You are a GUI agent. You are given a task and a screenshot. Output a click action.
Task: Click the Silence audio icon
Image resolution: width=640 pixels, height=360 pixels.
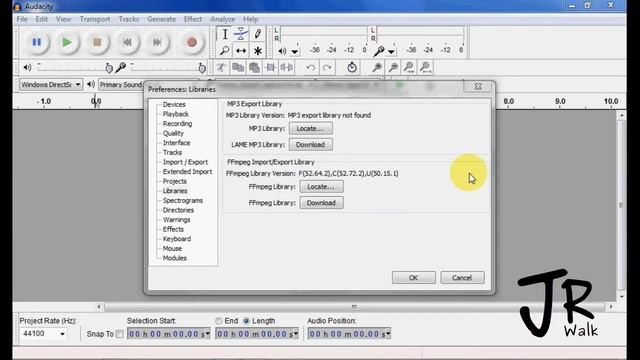287,67
